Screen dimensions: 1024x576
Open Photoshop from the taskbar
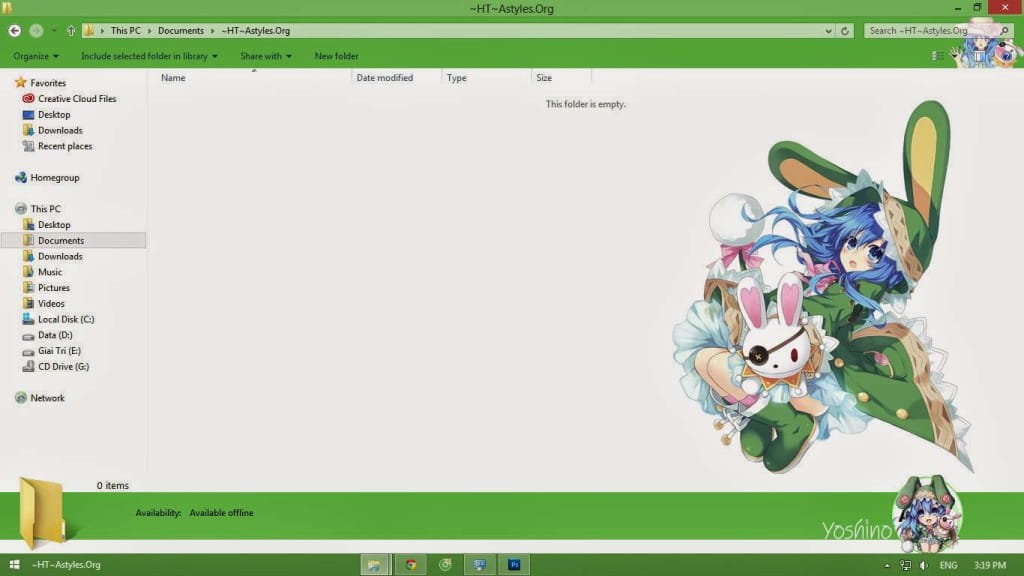(515, 564)
